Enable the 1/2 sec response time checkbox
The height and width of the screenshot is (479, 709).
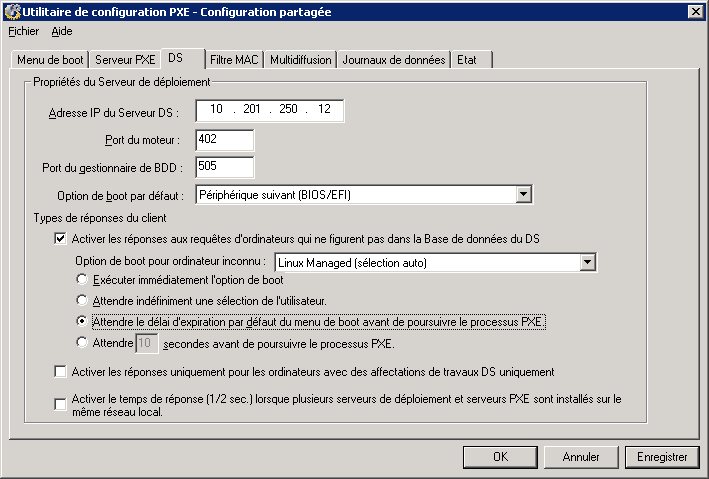59,404
